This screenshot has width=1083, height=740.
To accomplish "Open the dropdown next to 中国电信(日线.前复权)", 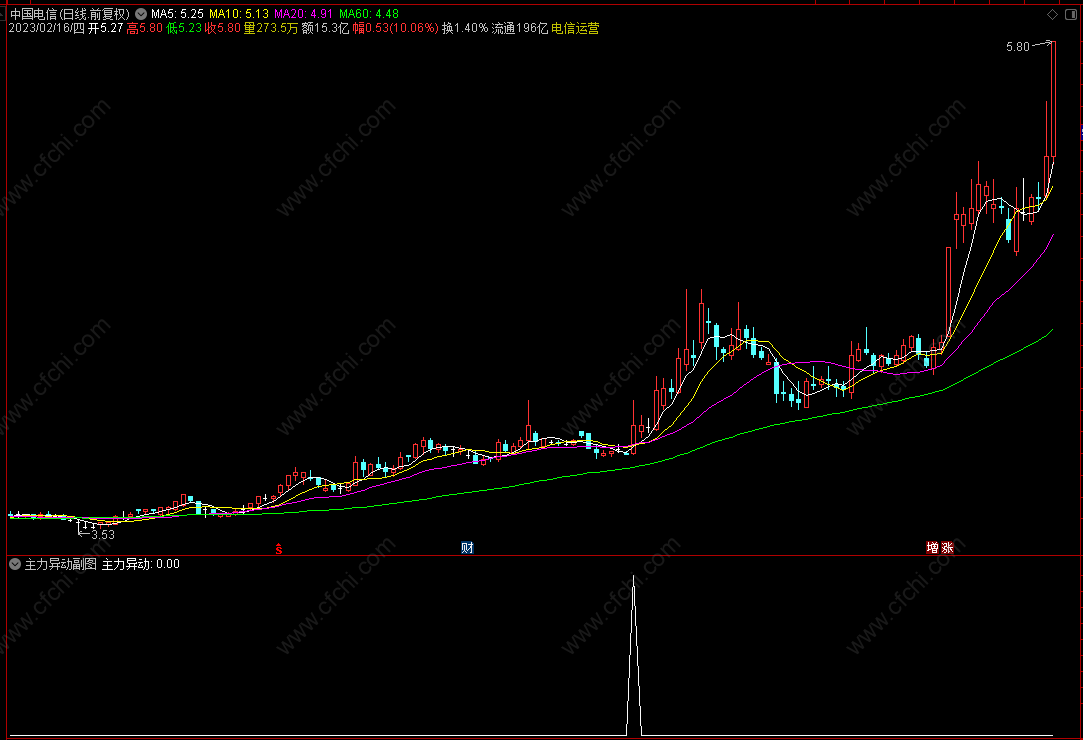I will (x=141, y=14).
